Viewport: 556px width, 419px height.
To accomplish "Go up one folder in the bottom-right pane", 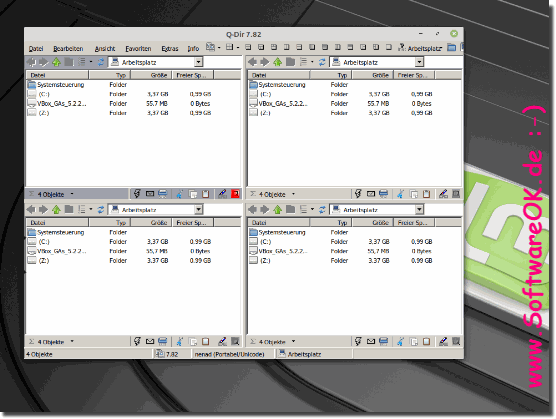I will pyautogui.click(x=278, y=210).
